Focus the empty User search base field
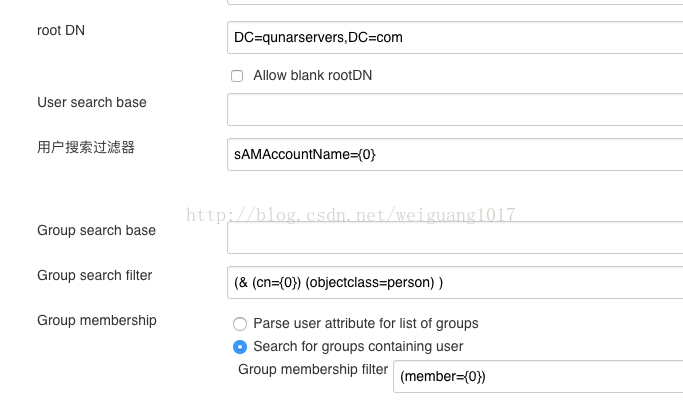This screenshot has height=408, width=683. coord(455,109)
